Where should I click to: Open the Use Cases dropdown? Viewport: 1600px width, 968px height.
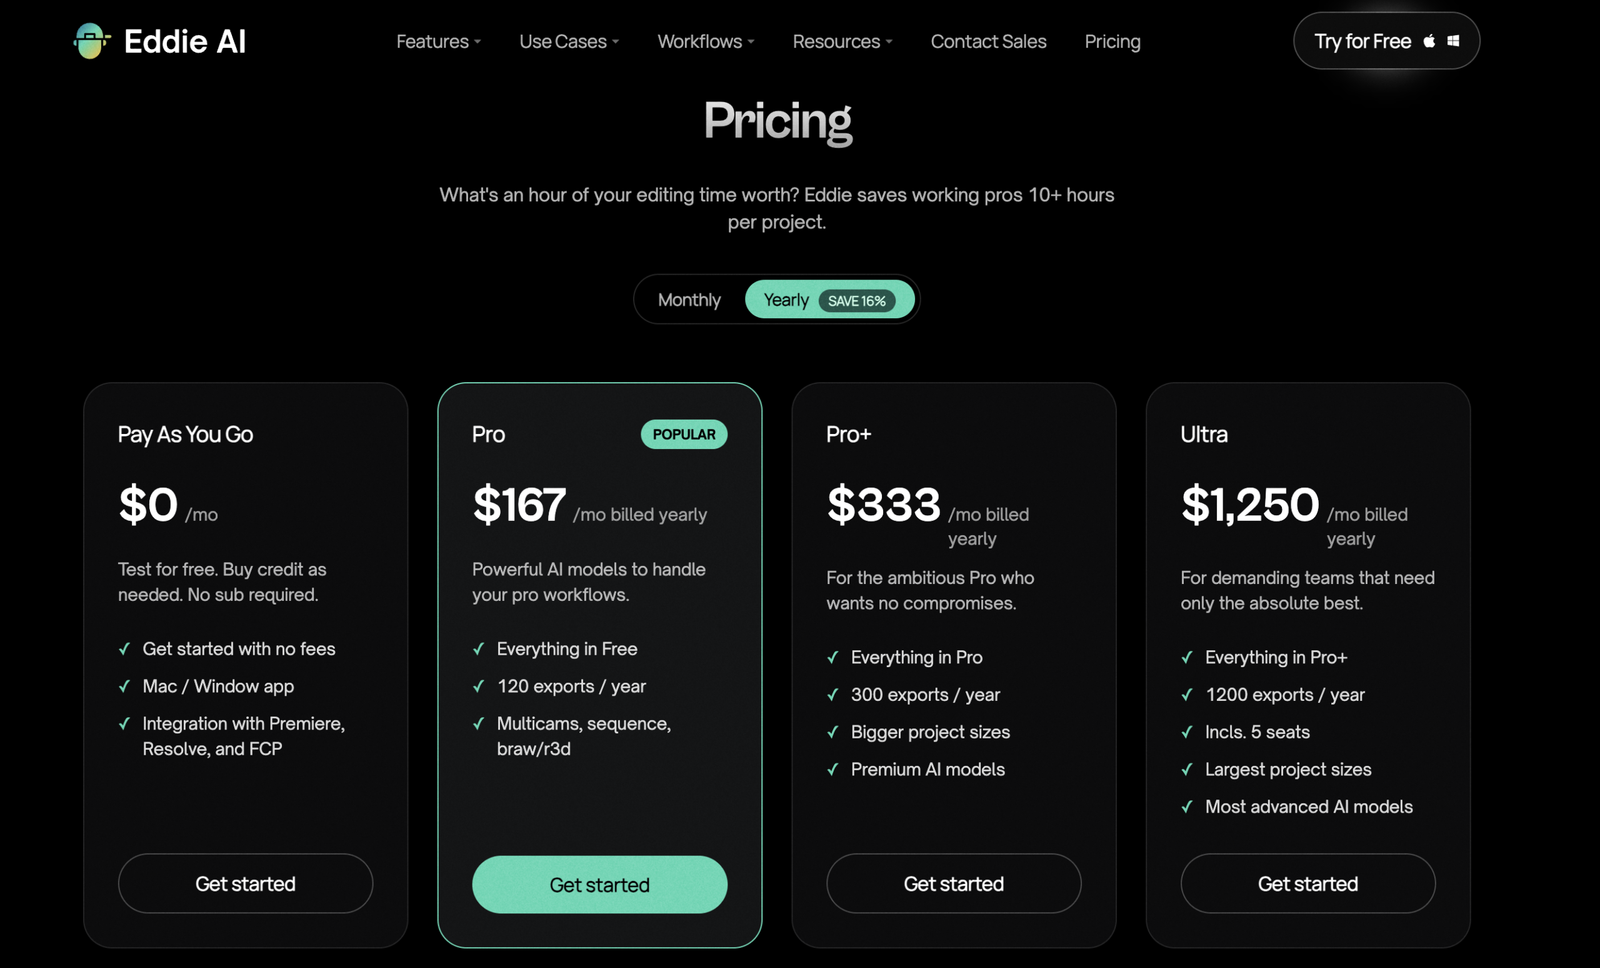coord(569,41)
